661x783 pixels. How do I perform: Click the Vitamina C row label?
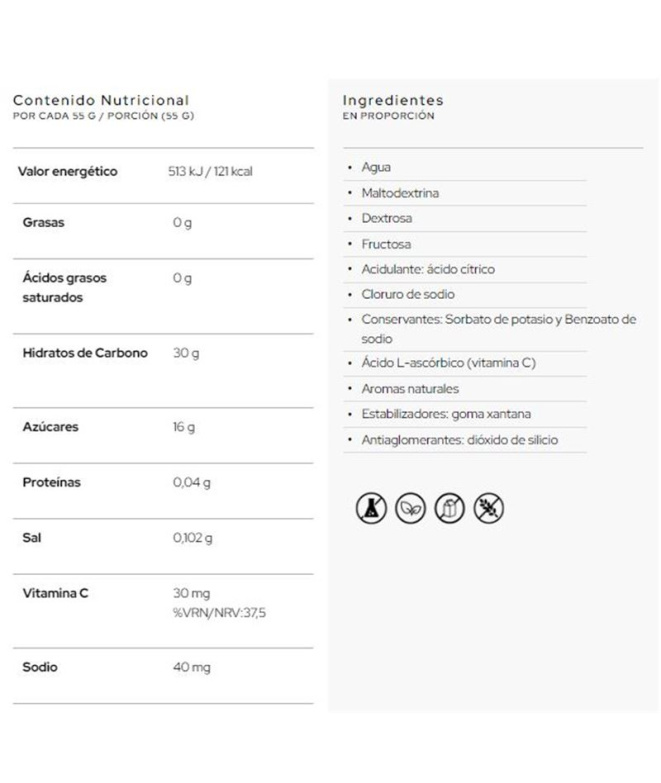coord(55,593)
